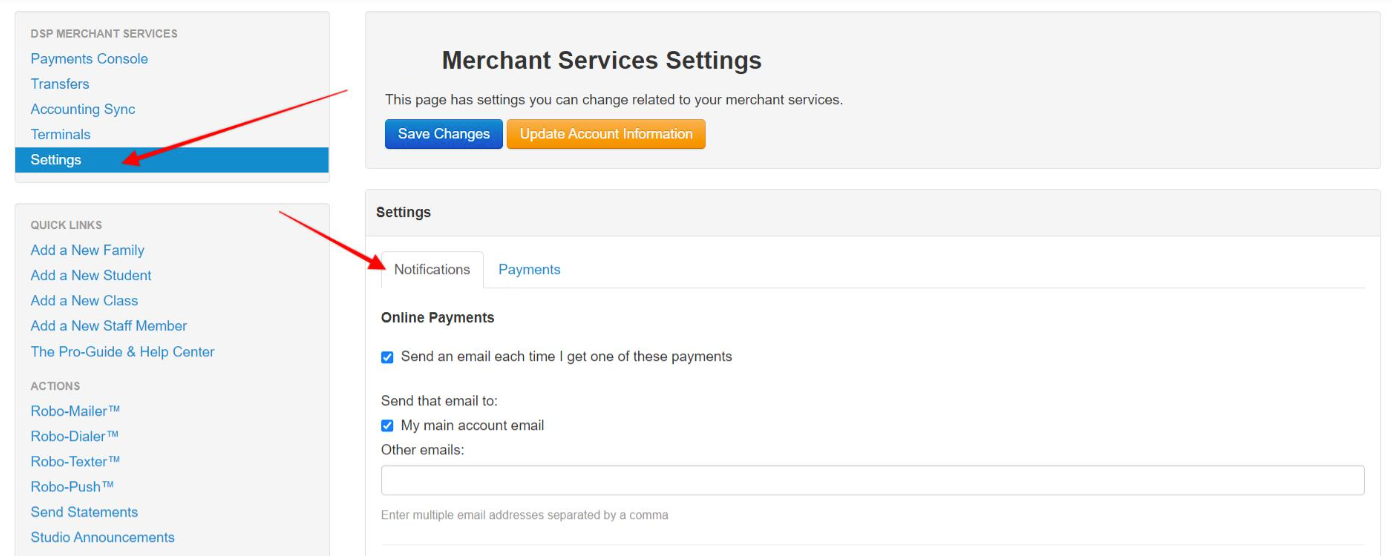Screen dimensions: 1392x556
Task: Click the Other emails input field
Action: 872,480
